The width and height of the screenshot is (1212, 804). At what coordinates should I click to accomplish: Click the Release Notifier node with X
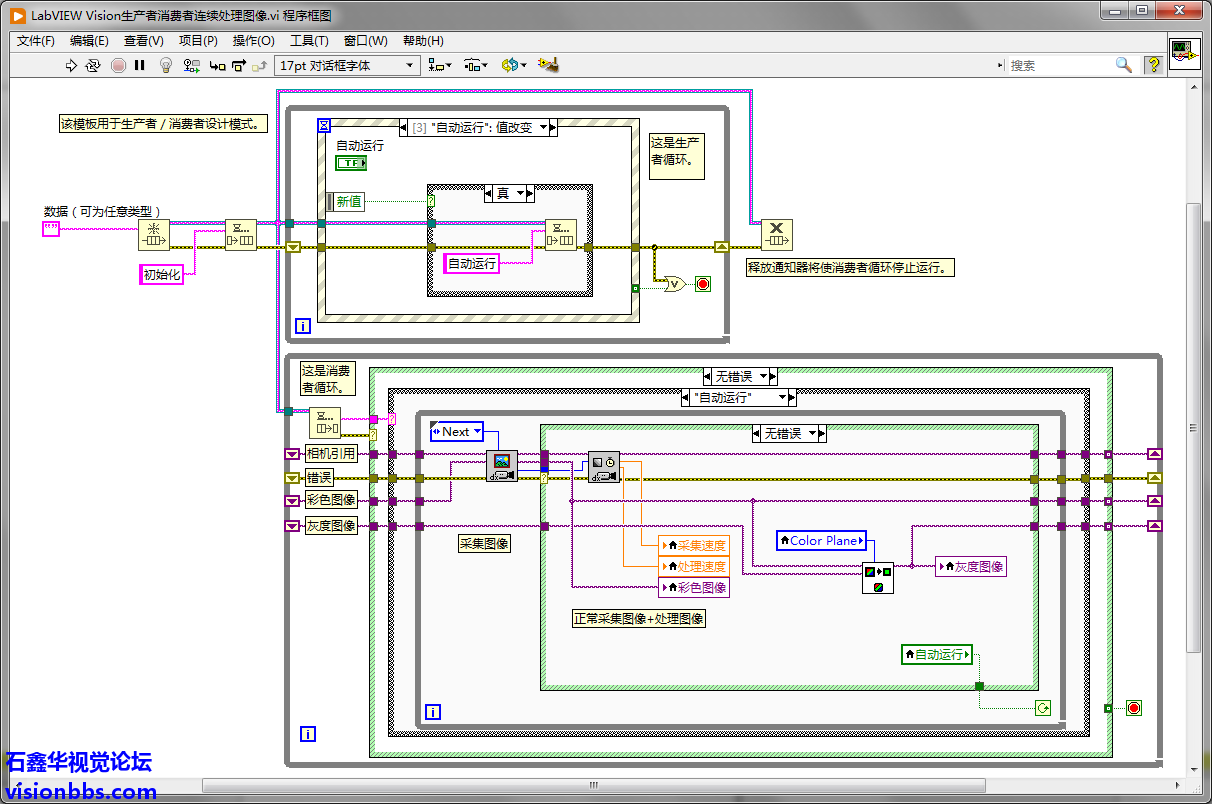(x=776, y=236)
